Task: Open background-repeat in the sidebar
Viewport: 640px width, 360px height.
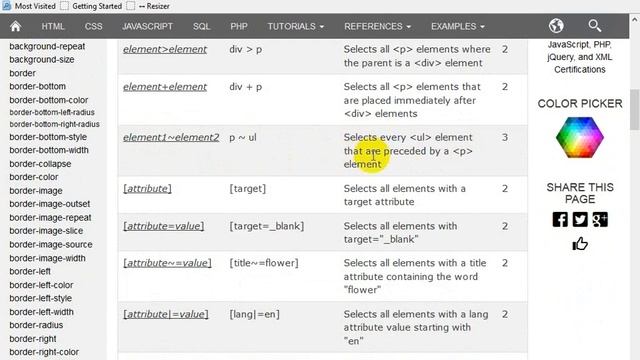Action: click(47, 47)
